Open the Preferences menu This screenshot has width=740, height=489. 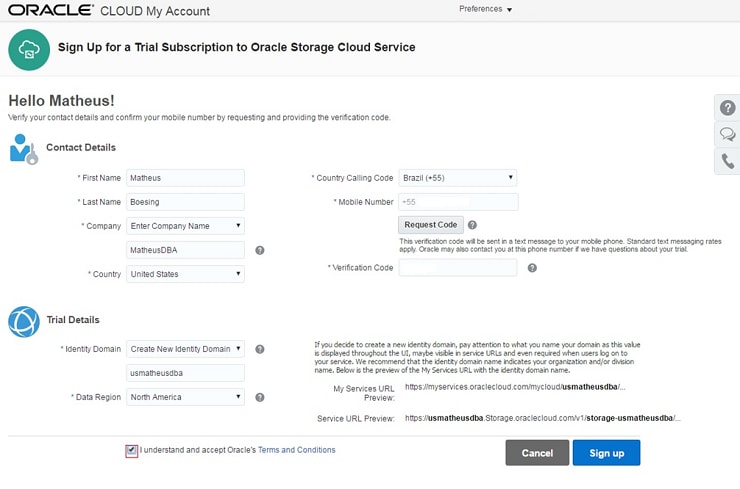(485, 9)
